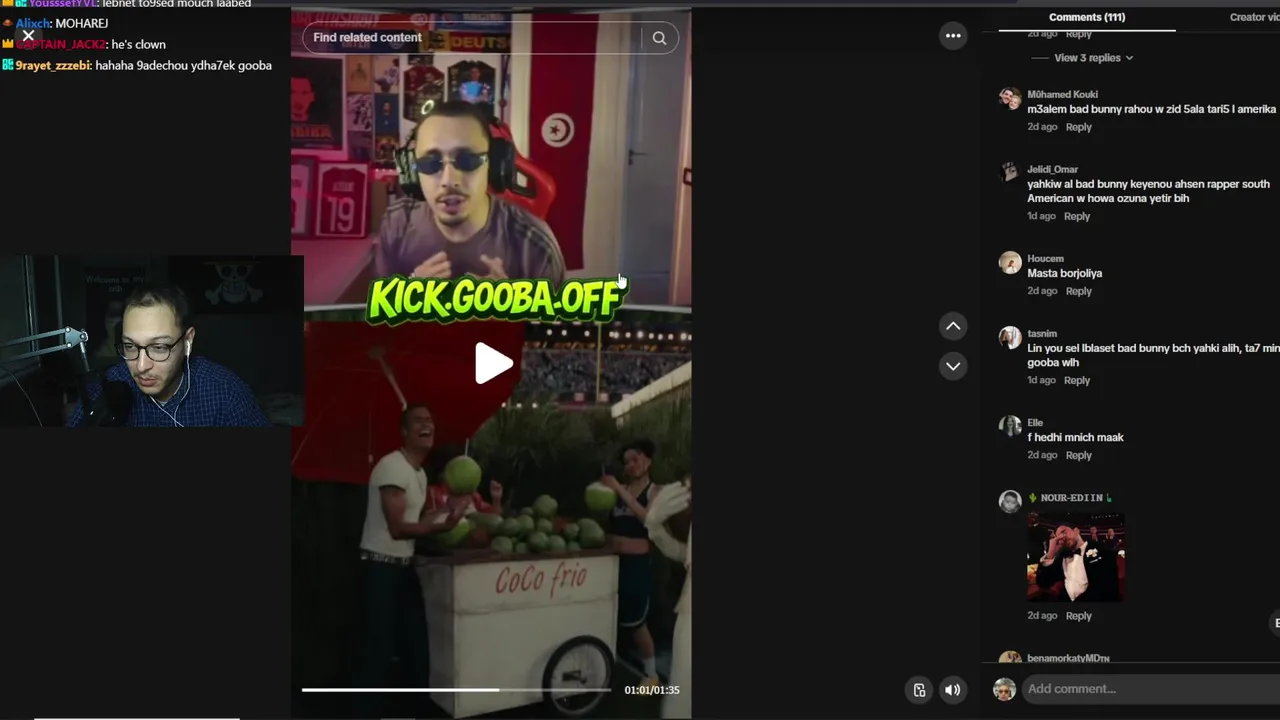Image resolution: width=1280 pixels, height=720 pixels.
Task: Go to the next video with the down arrow
Action: tap(953, 366)
